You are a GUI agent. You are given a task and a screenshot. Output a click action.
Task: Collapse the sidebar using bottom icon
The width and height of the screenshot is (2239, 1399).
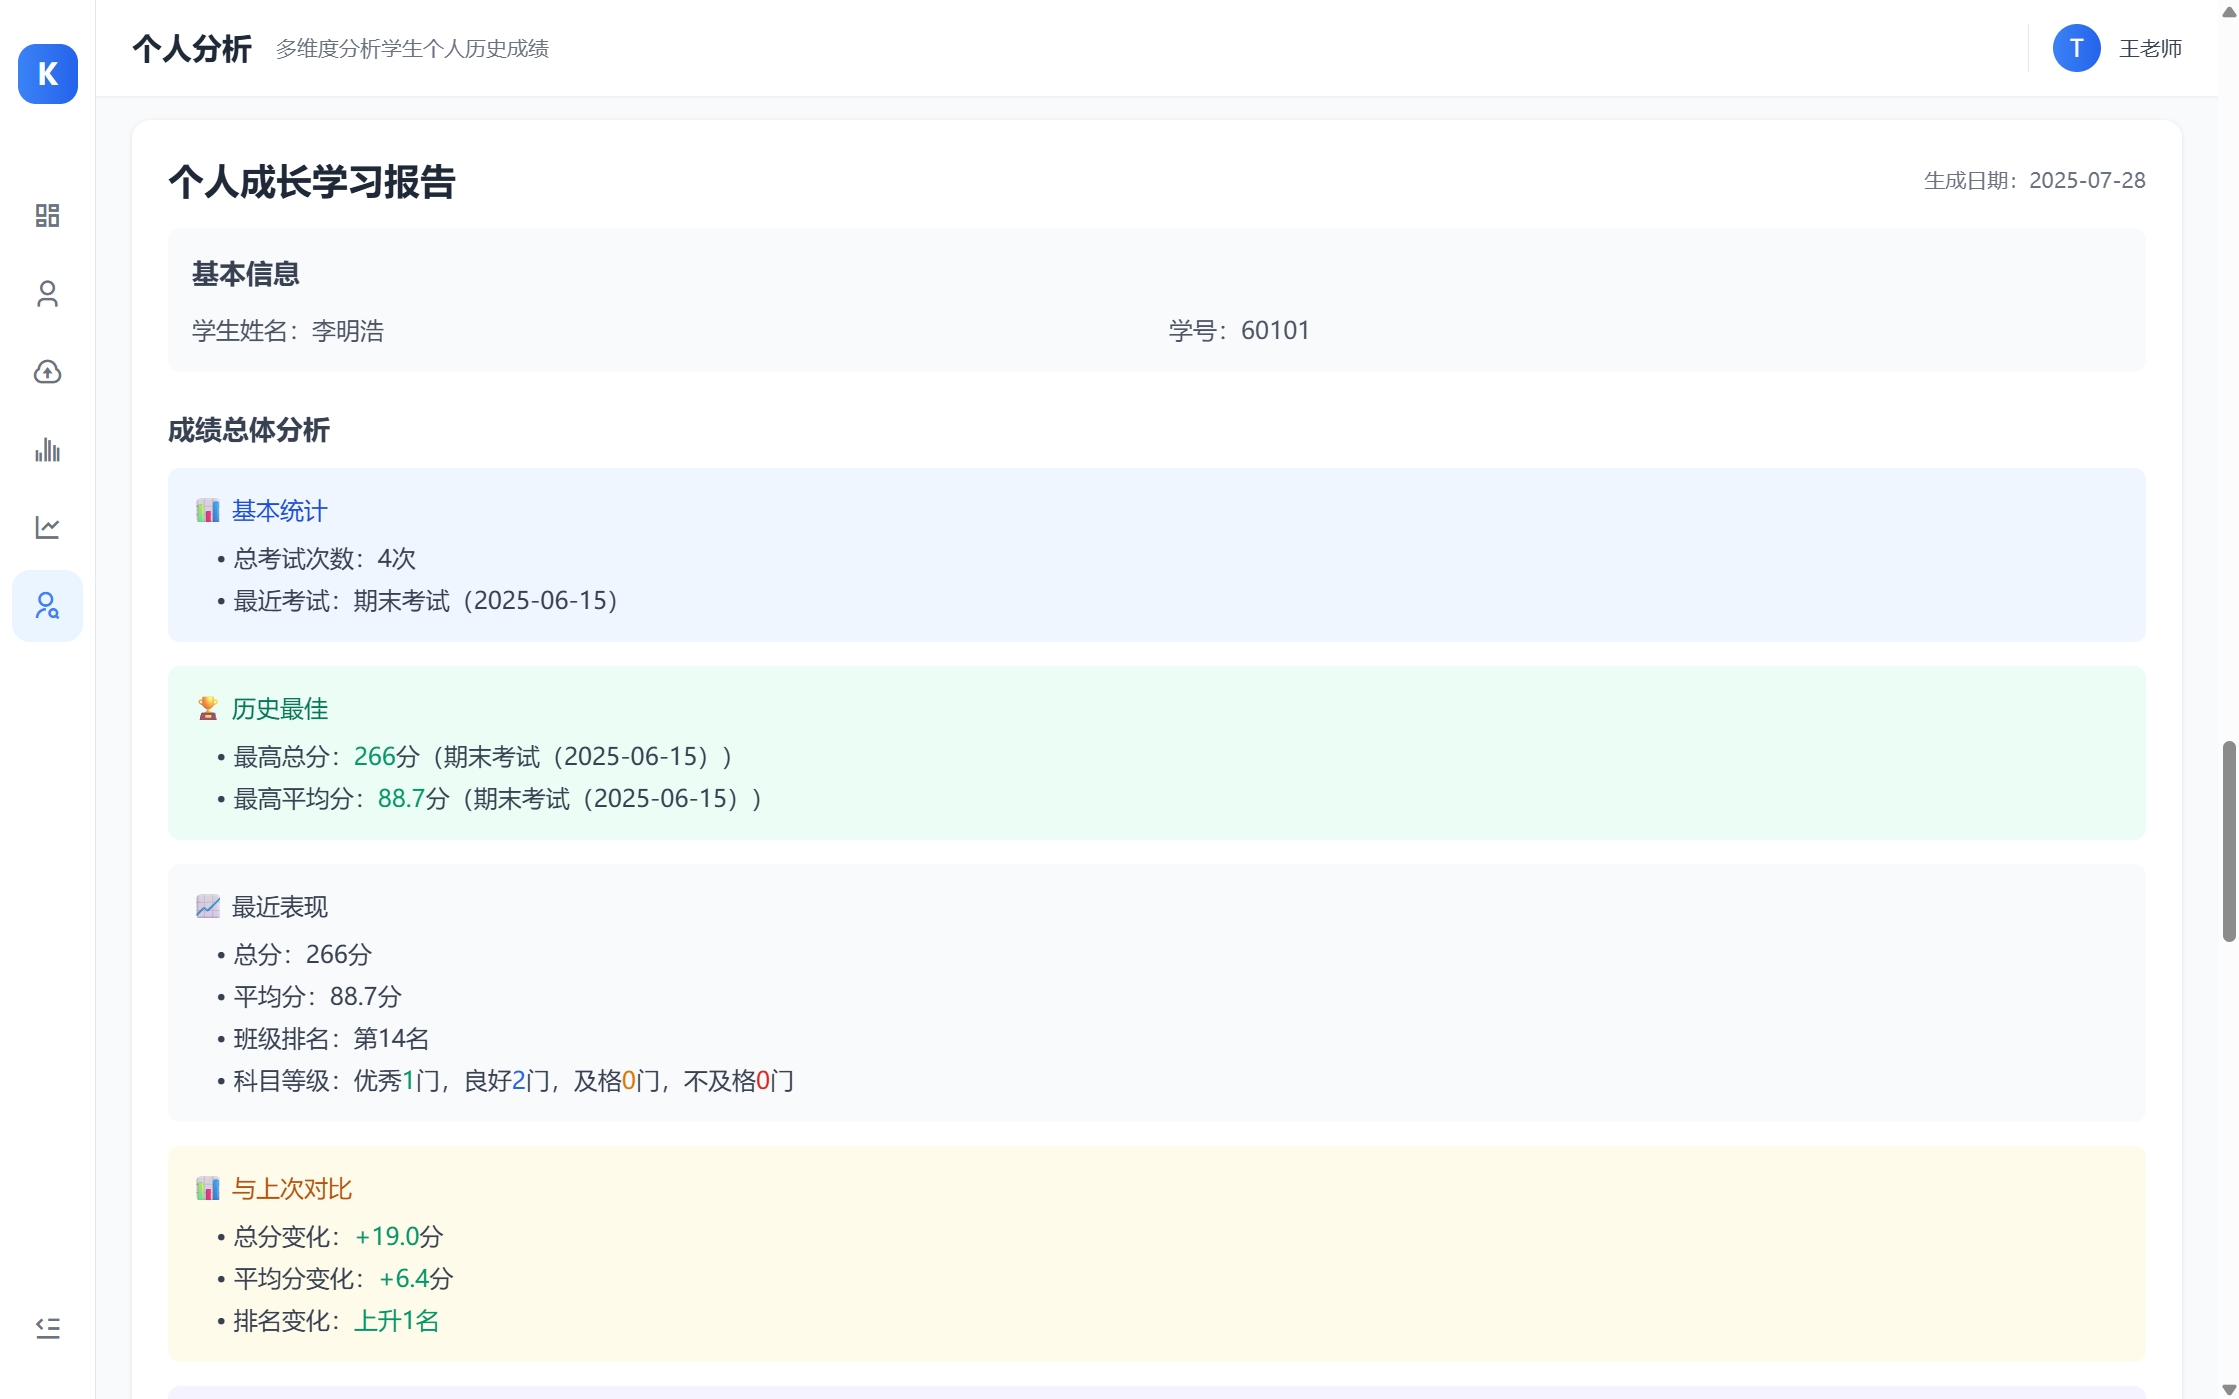tap(47, 1327)
